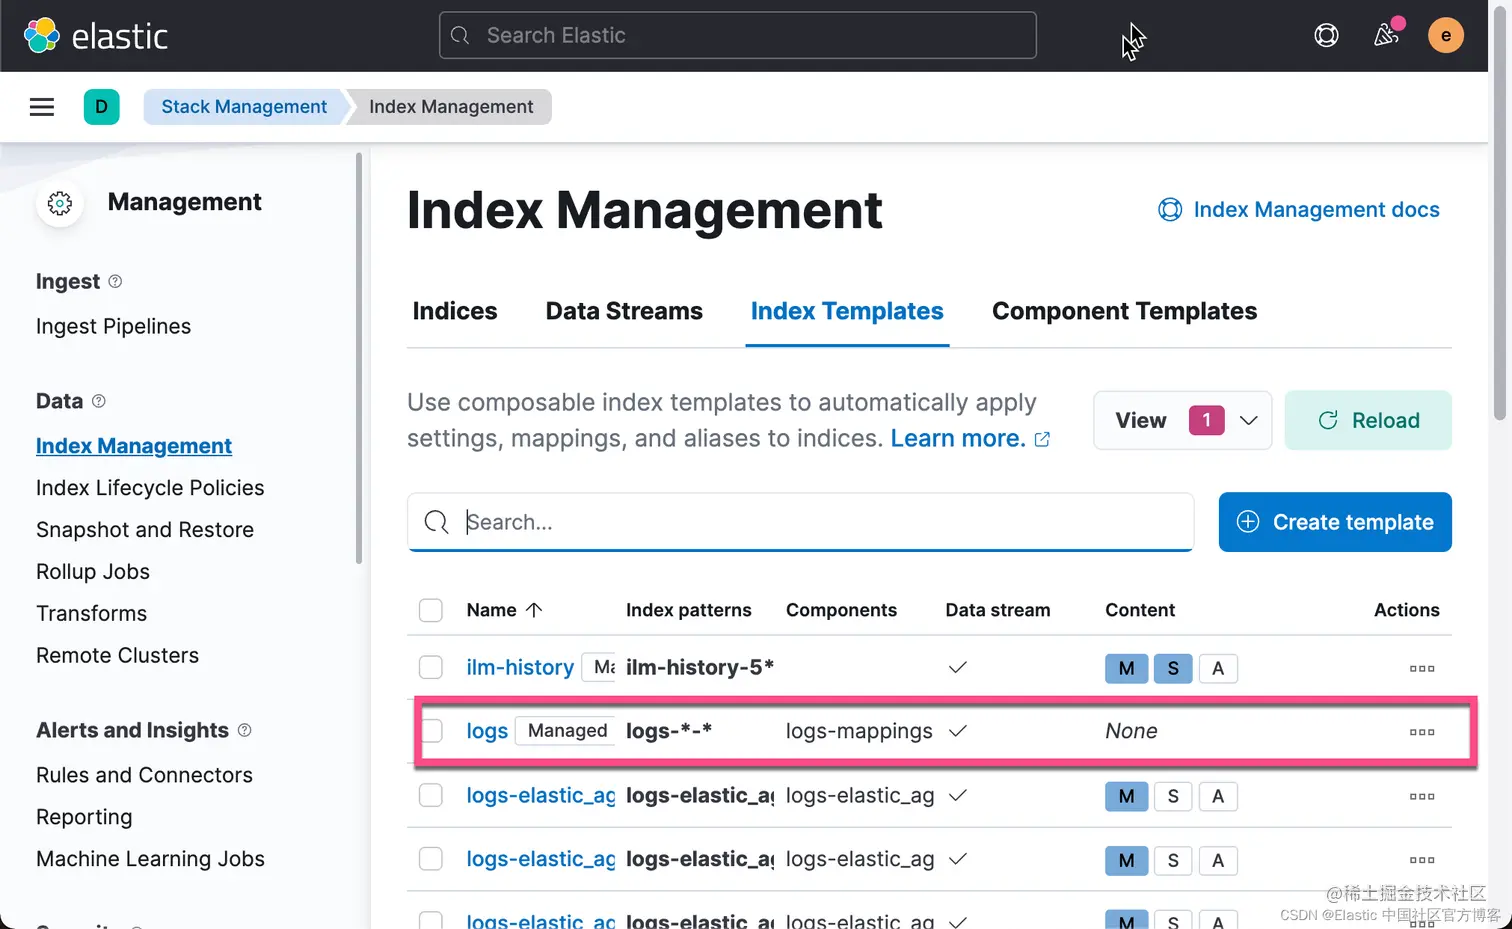Open the hamburger navigation menu
This screenshot has width=1512, height=929.
[x=42, y=107]
